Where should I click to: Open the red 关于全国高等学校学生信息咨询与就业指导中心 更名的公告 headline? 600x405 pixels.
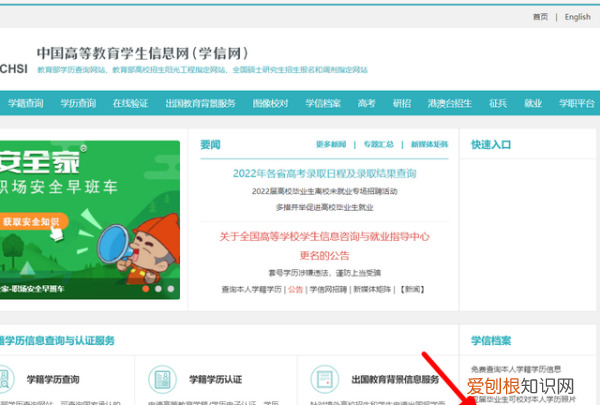coord(324,246)
